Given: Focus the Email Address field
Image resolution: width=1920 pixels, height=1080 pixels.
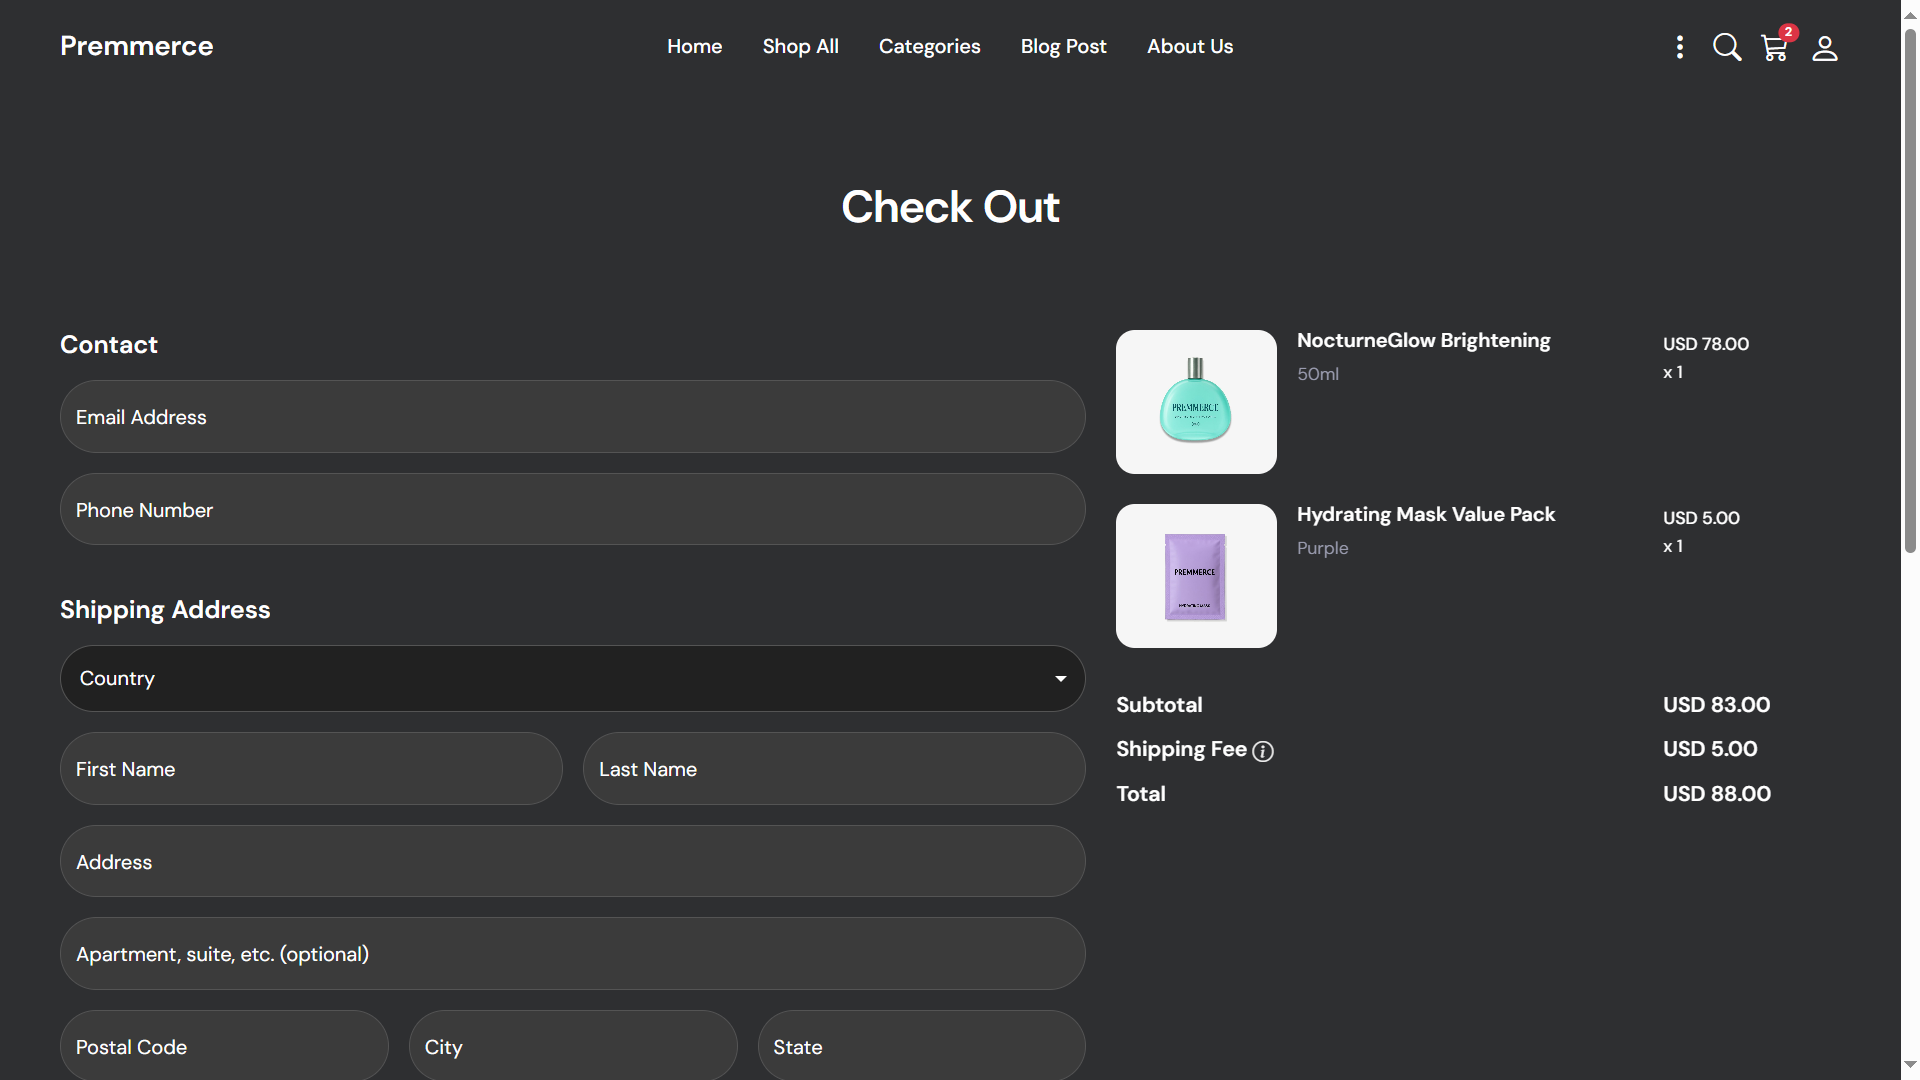Looking at the screenshot, I should click(572, 417).
